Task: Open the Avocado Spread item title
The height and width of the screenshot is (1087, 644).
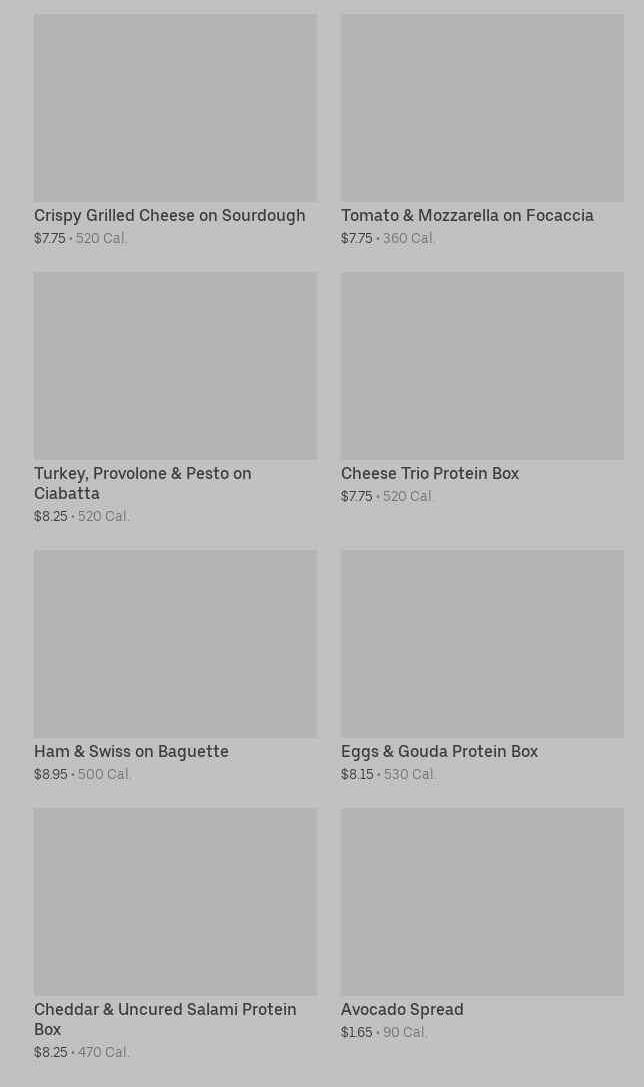Action: tap(402, 1010)
